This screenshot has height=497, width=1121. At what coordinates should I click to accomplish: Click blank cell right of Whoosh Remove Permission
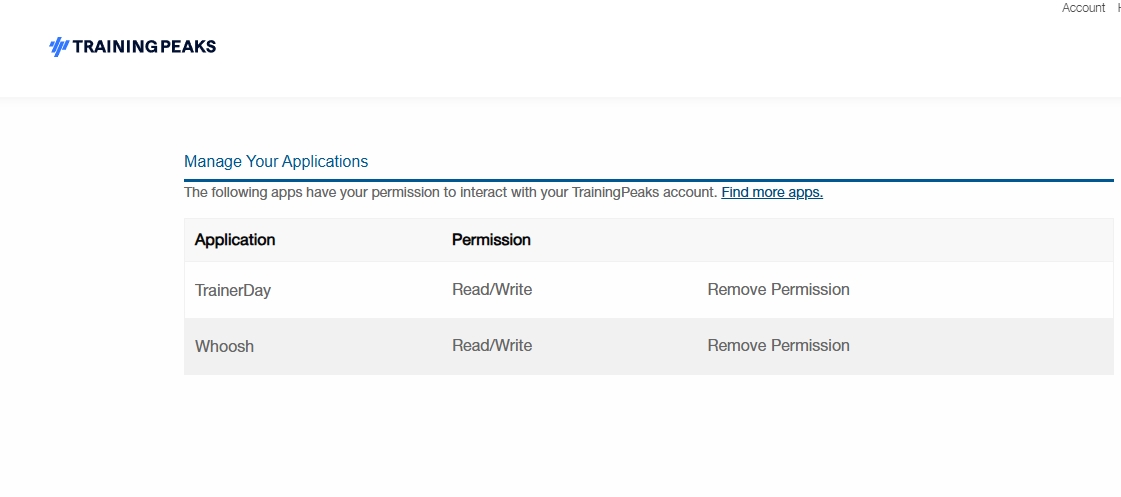[982, 346]
